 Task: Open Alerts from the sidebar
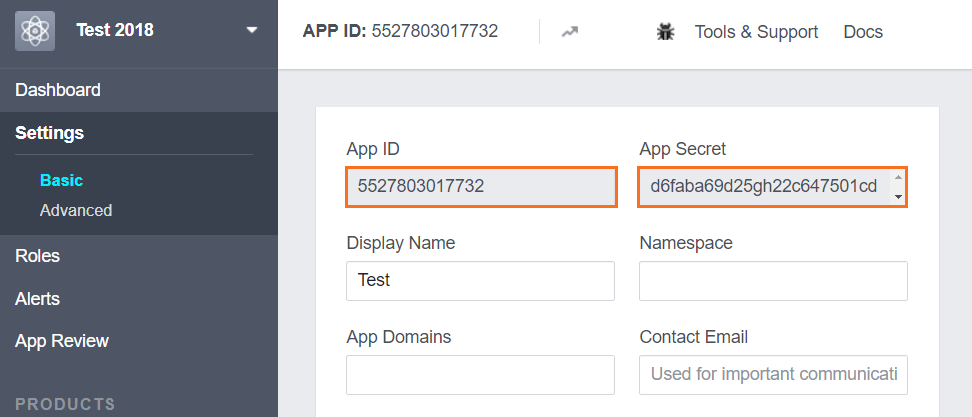pyautogui.click(x=38, y=299)
